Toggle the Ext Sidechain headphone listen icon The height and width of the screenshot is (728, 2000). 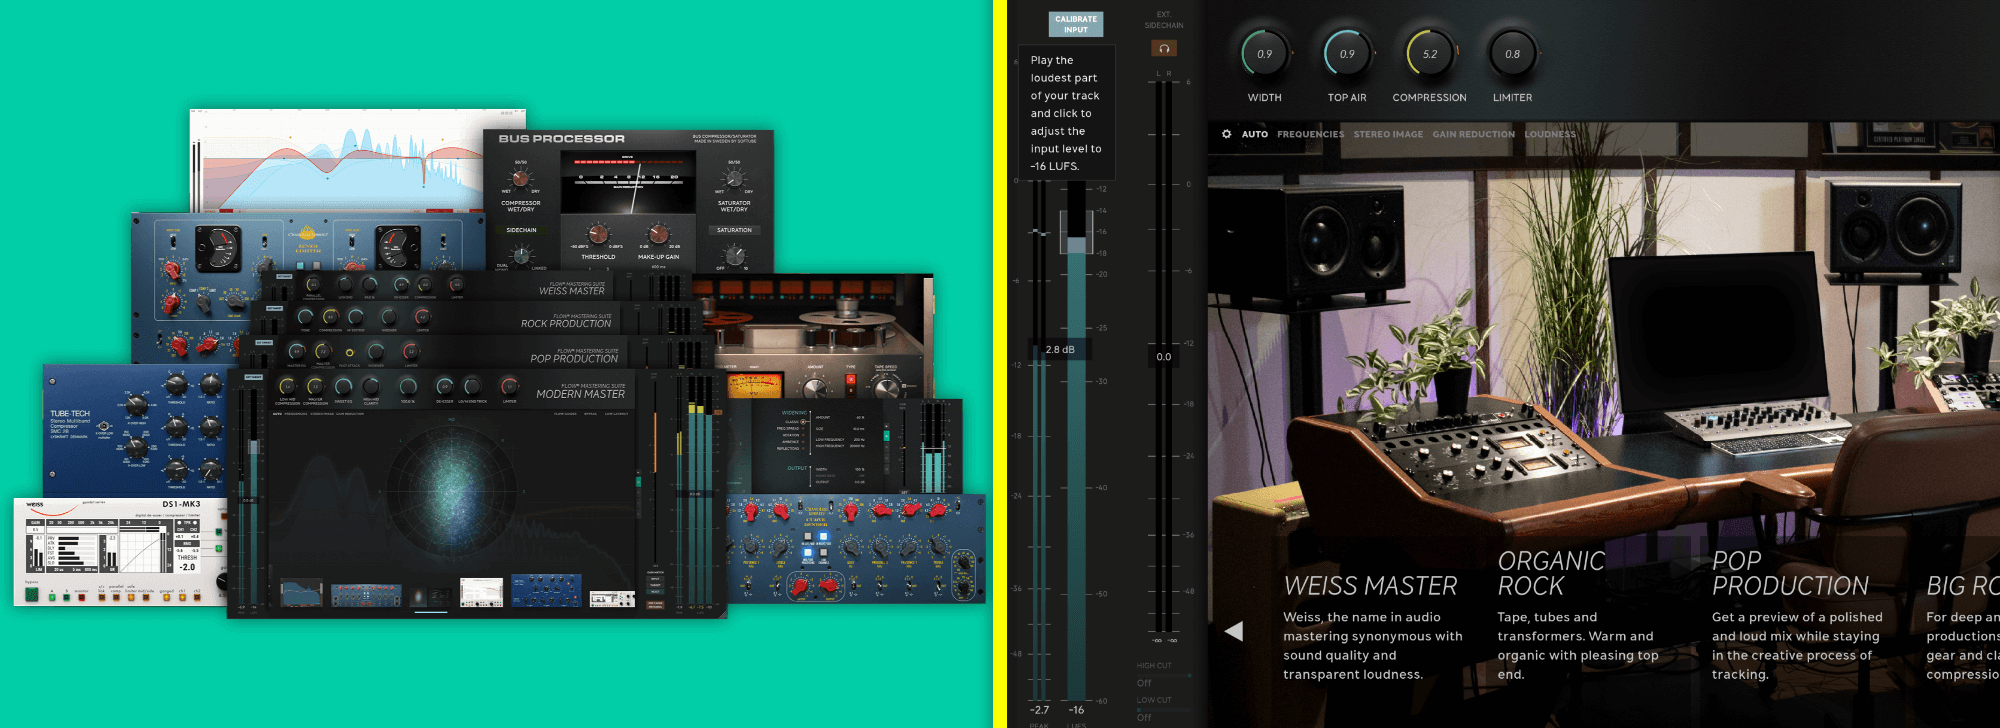point(1163,48)
